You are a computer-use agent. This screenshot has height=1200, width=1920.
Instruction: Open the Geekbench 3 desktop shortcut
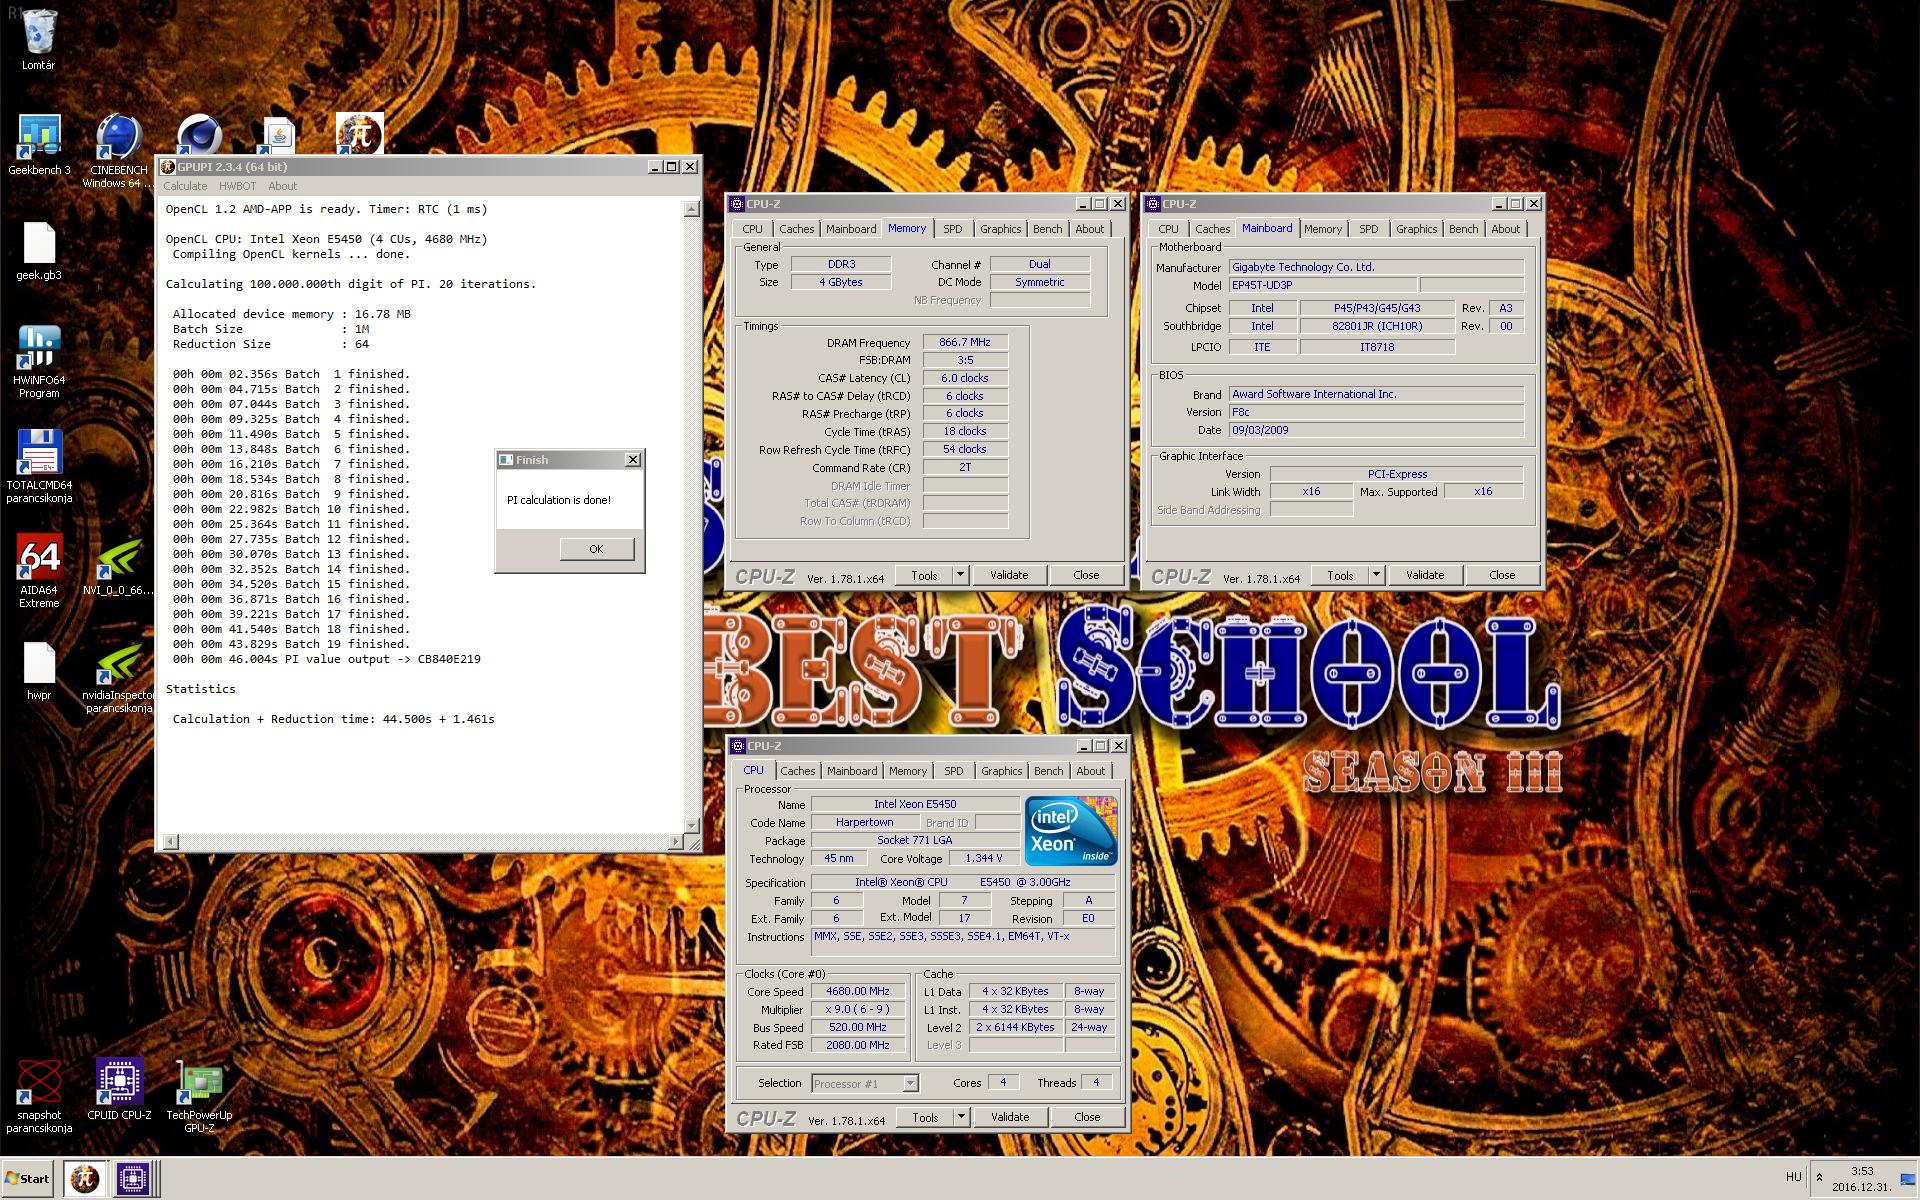(39, 137)
